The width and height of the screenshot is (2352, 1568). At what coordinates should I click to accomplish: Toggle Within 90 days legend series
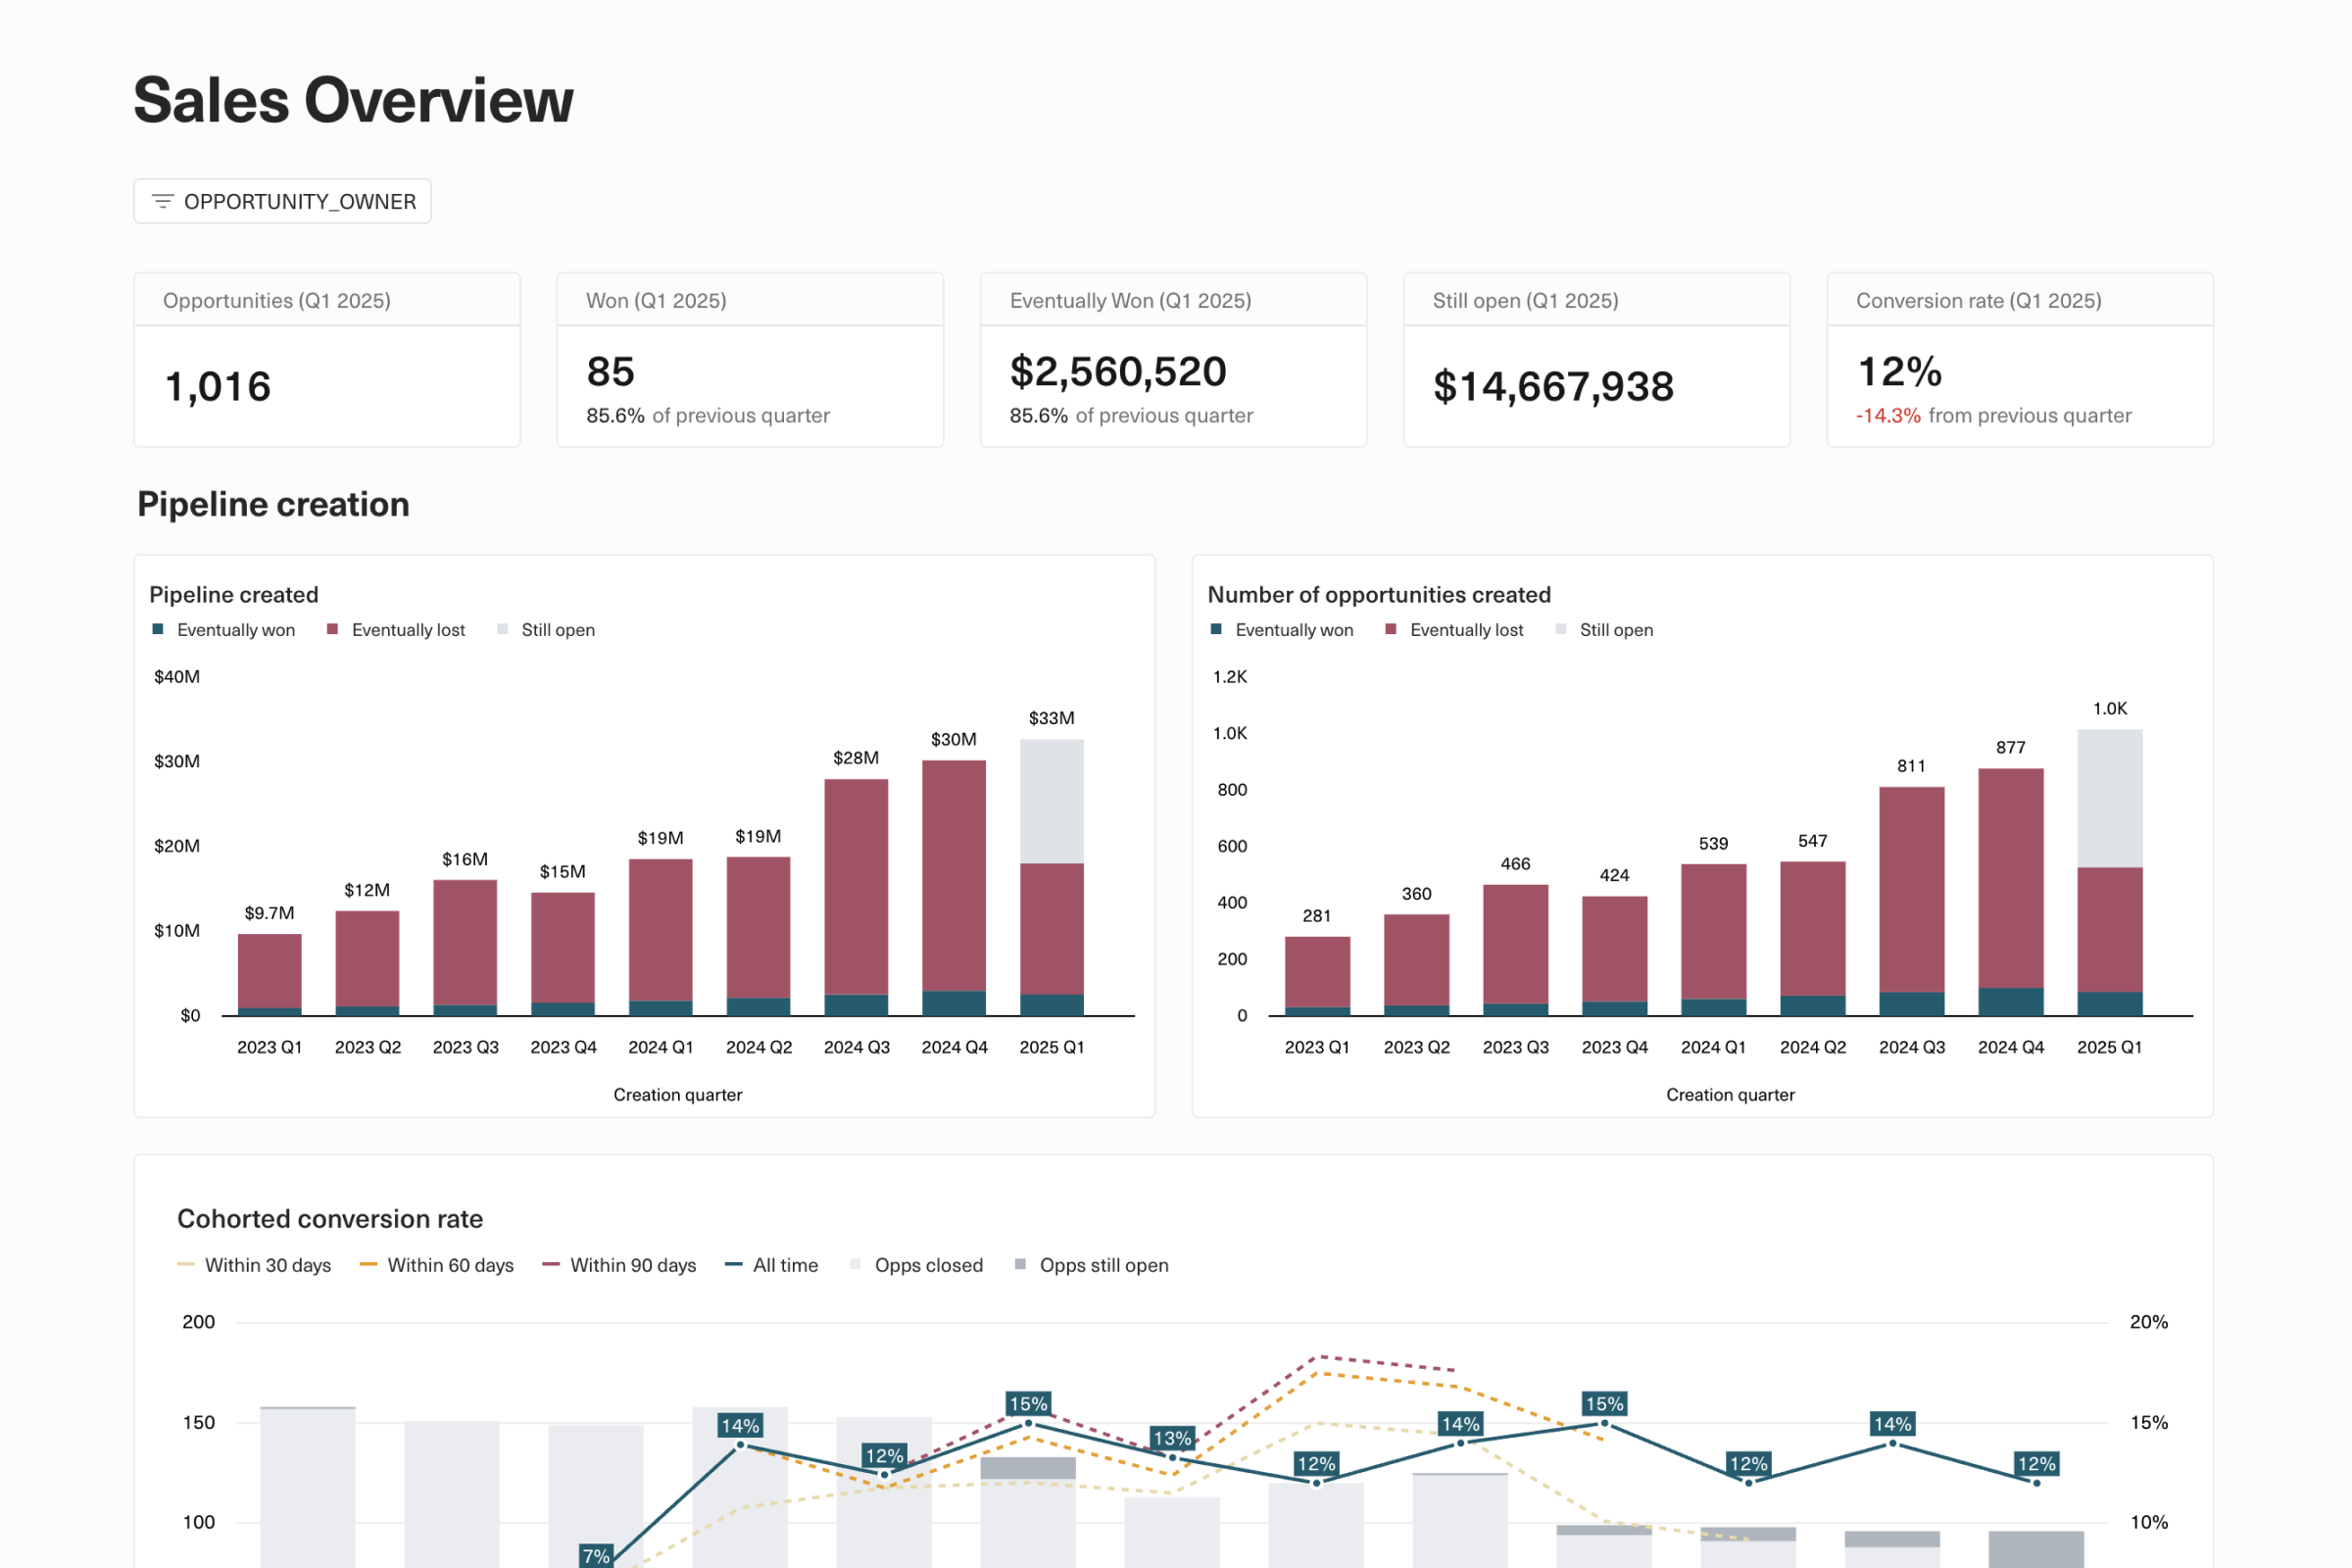[620, 1265]
